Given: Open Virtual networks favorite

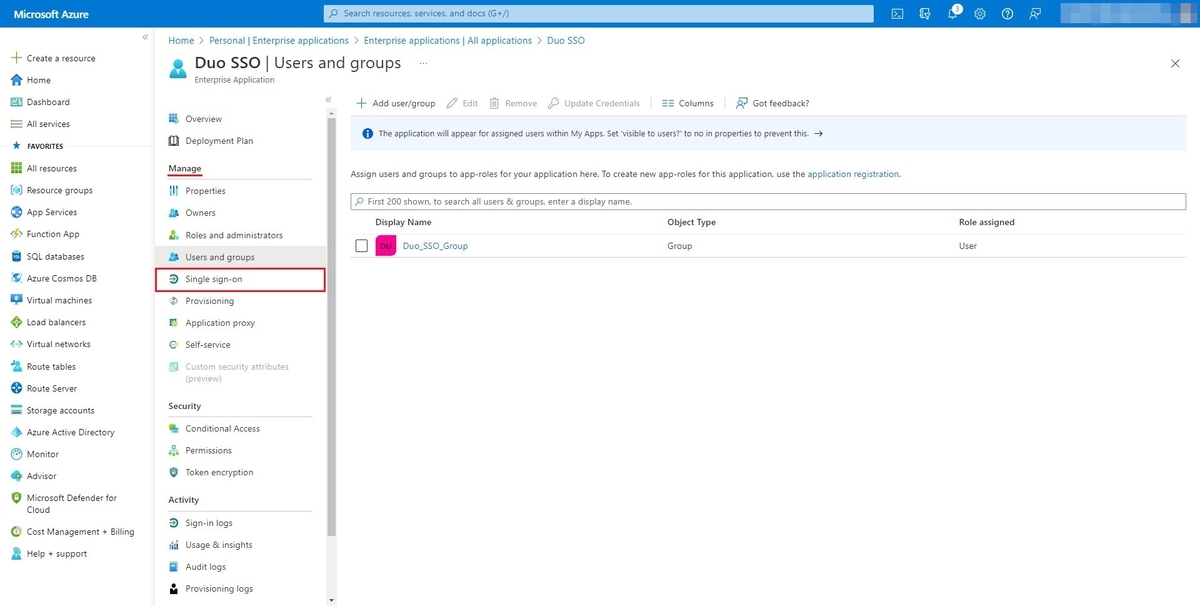Looking at the screenshot, I should click(x=58, y=344).
